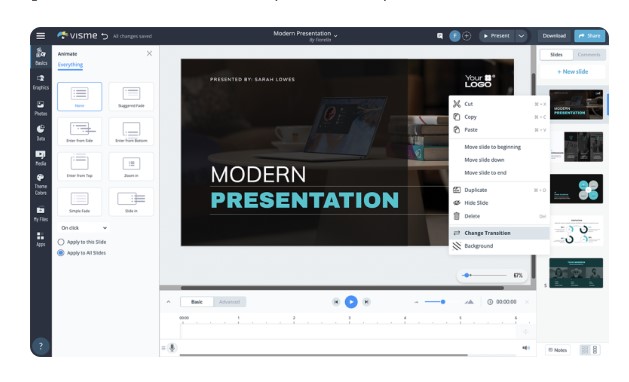Click the speaker volume icon
Image resolution: width=629 pixels, height=382 pixels.
point(526,347)
